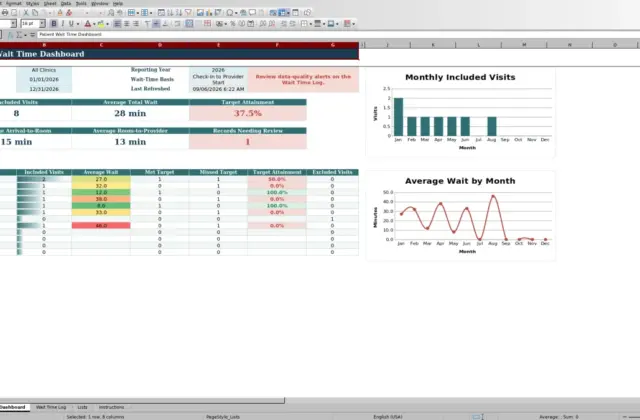Open the Font Color dropdown arrow
640x420 pixels.
(x=94, y=24)
